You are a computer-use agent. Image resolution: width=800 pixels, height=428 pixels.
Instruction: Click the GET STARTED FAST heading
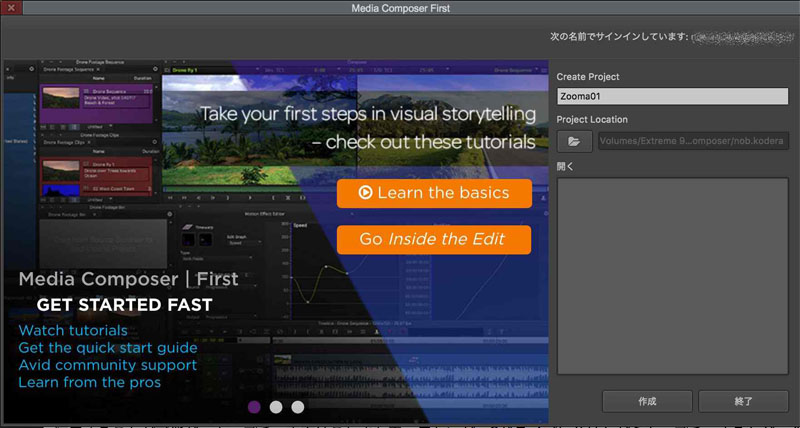pos(124,305)
